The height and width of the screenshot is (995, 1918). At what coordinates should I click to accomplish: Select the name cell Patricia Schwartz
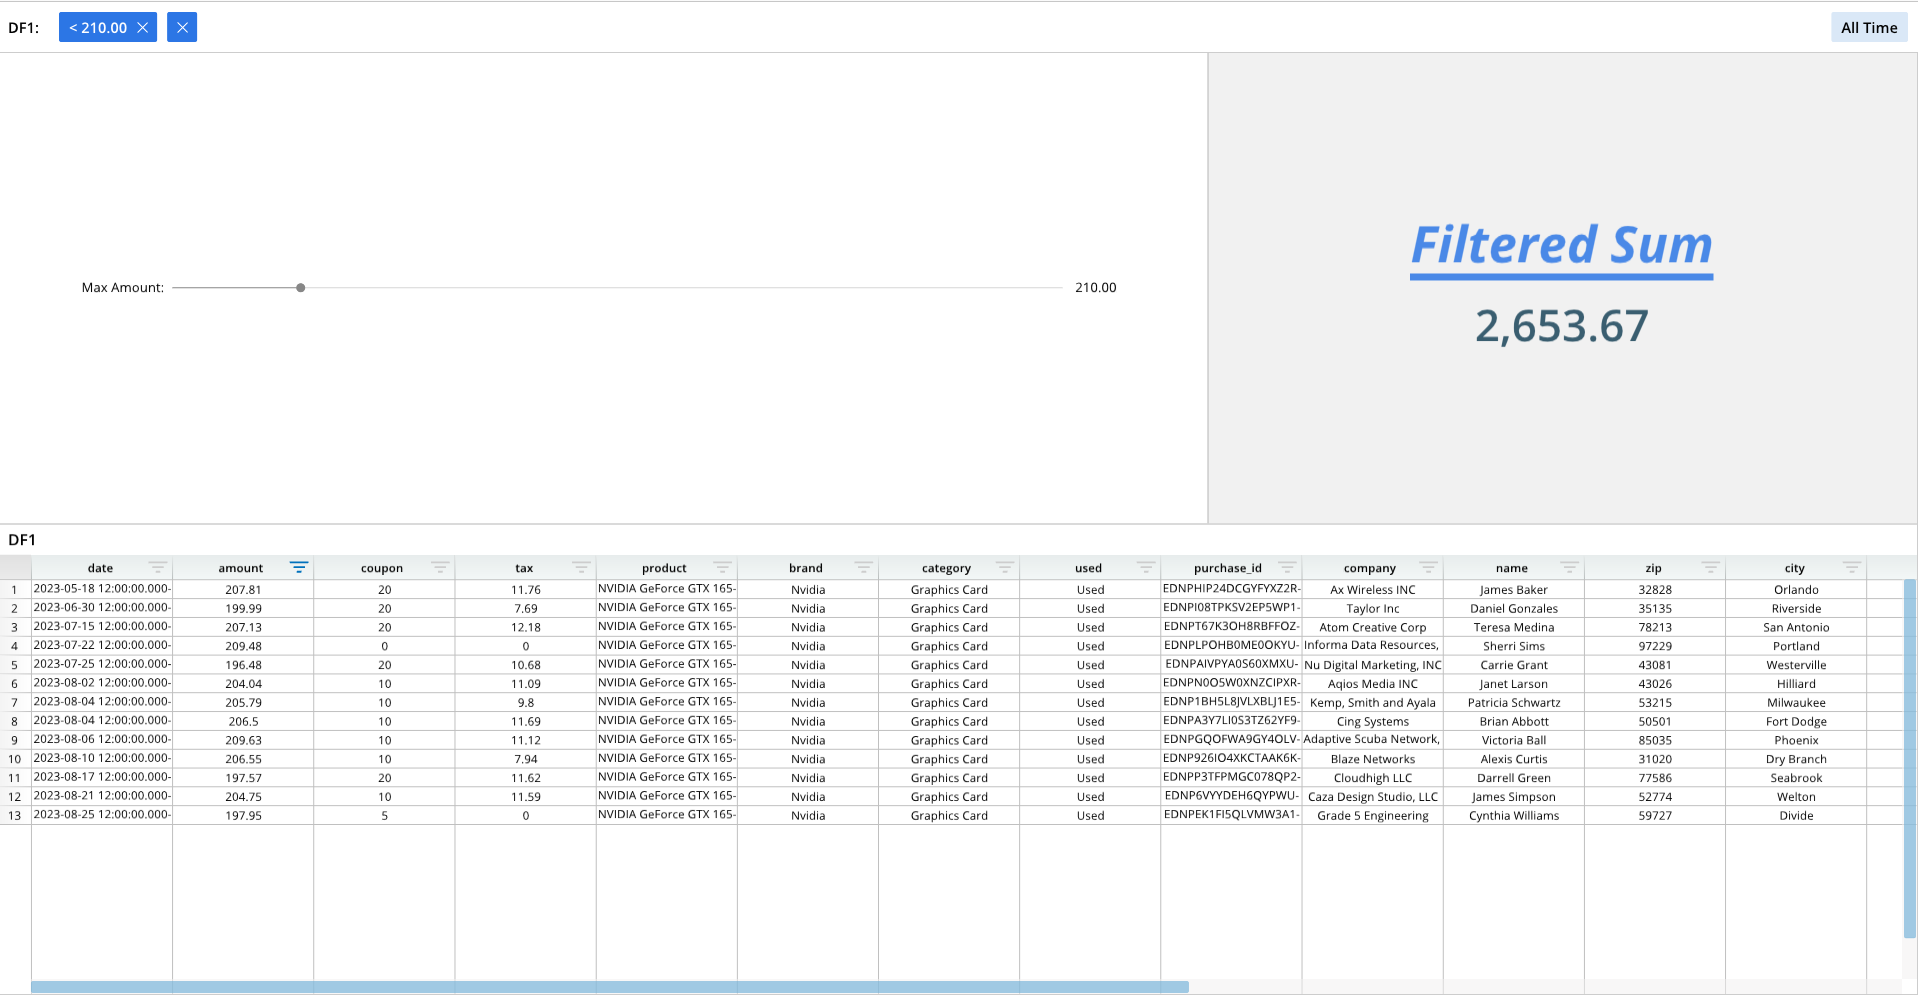(x=1513, y=703)
